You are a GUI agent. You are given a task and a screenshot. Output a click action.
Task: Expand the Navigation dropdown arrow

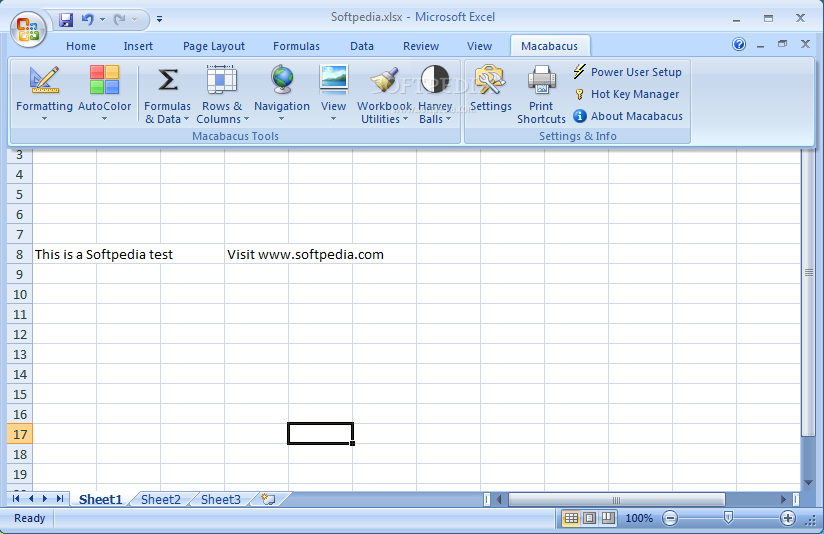click(x=282, y=119)
